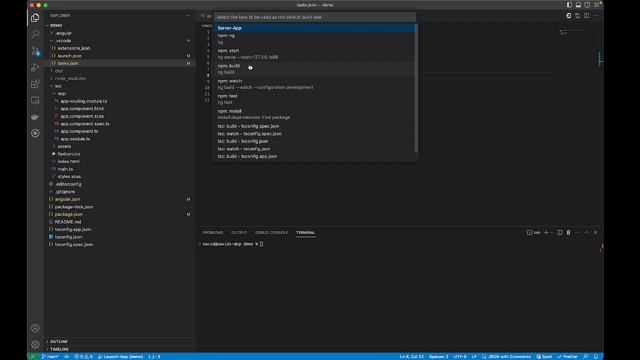Click the second editor action icon next to split

(578, 16)
